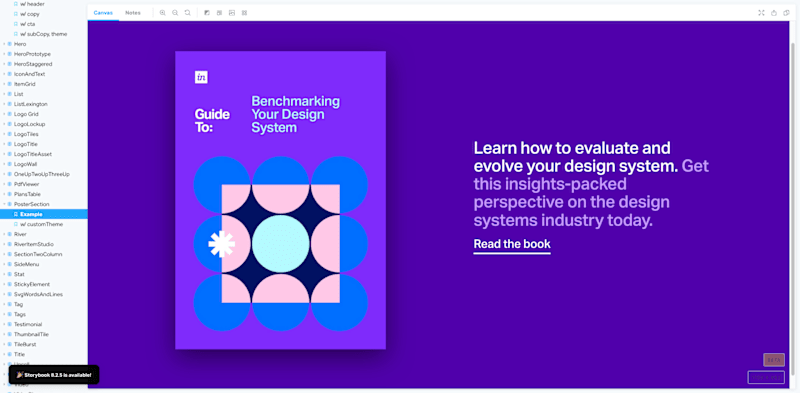This screenshot has height=393, width=800.
Task: Expand the Testimonial component
Action: (4, 324)
